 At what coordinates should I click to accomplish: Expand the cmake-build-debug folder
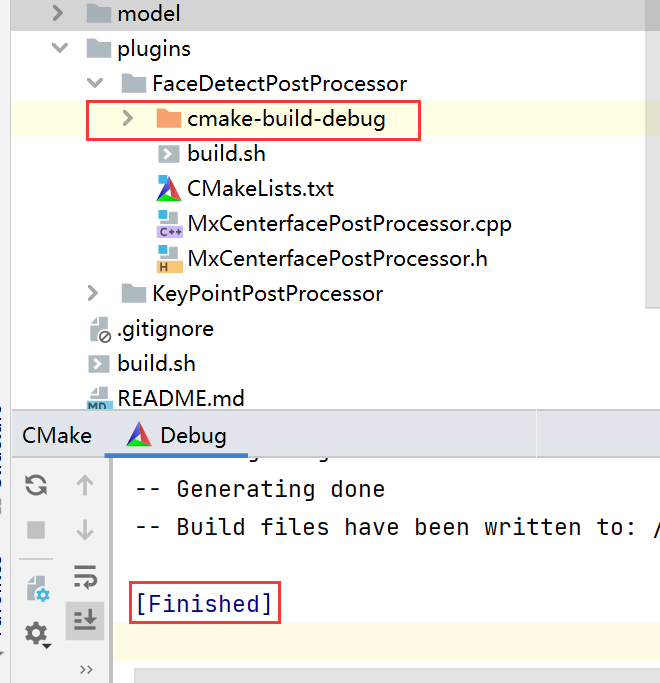tap(127, 119)
